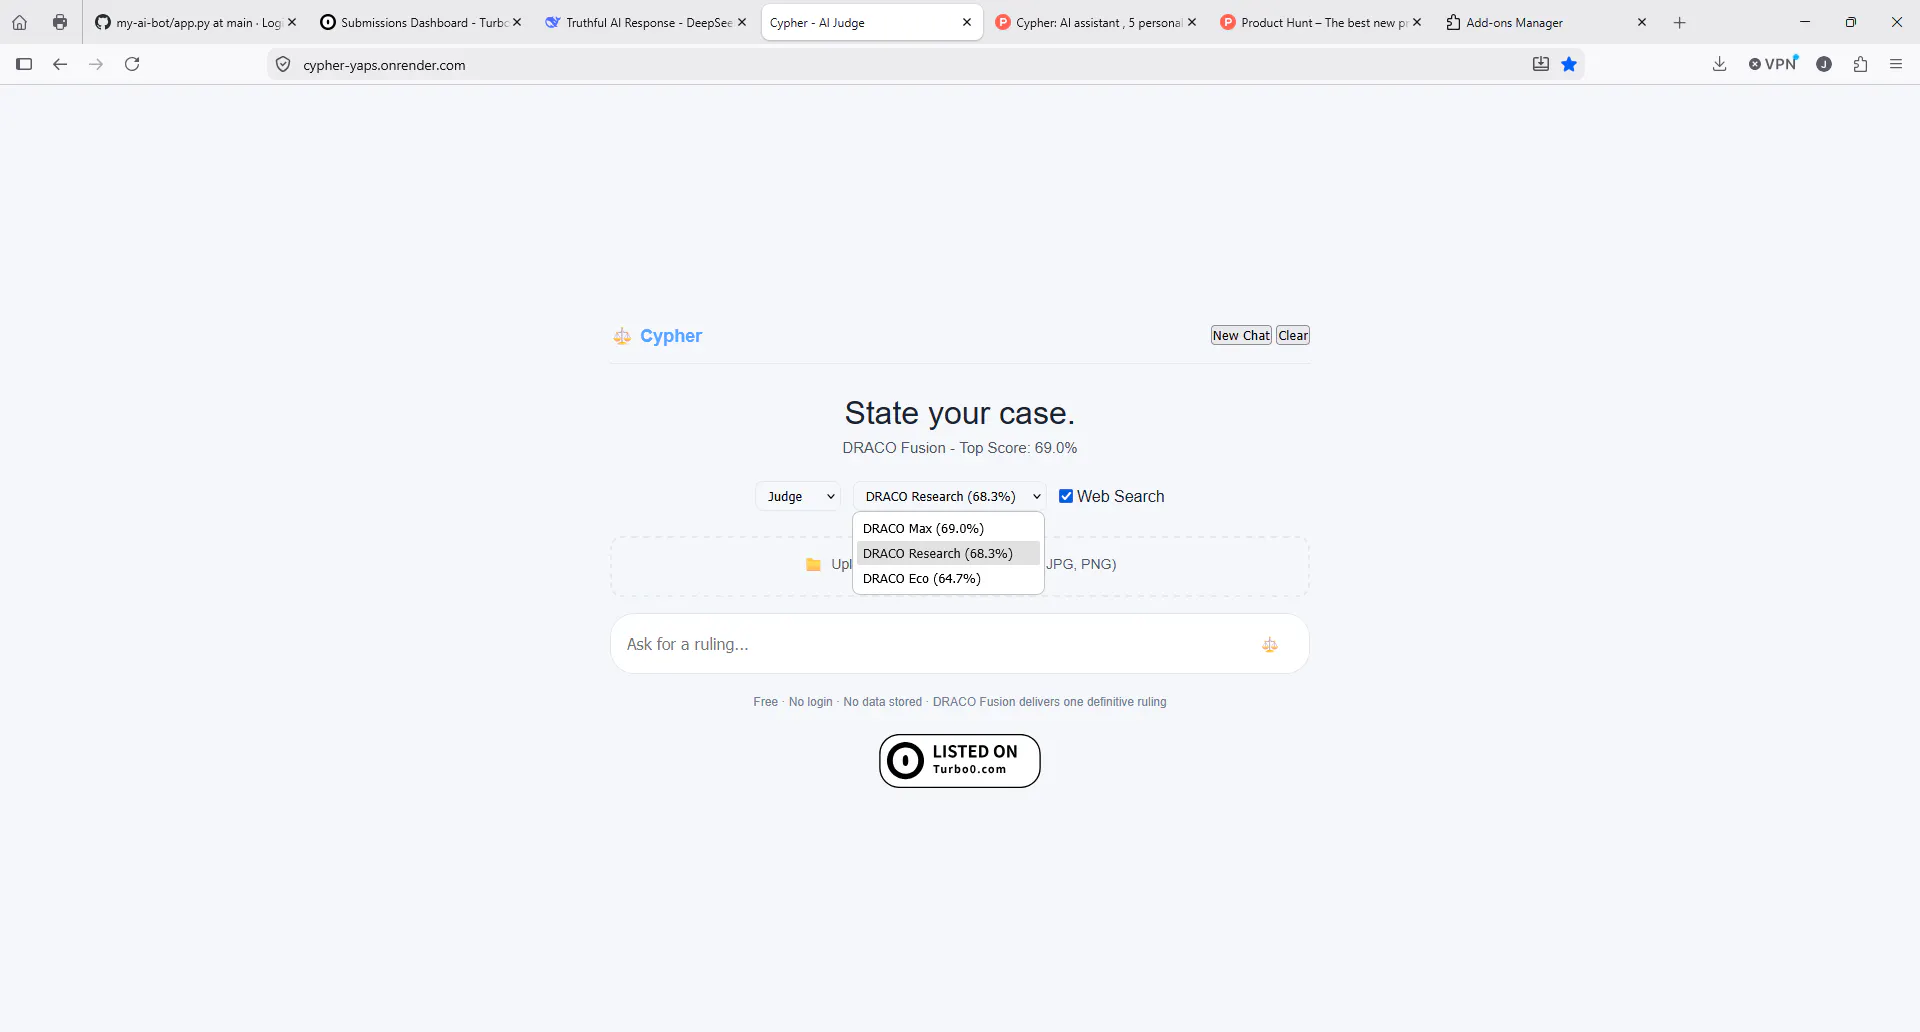Select DRACO Max (69.0%) option

click(x=948, y=528)
